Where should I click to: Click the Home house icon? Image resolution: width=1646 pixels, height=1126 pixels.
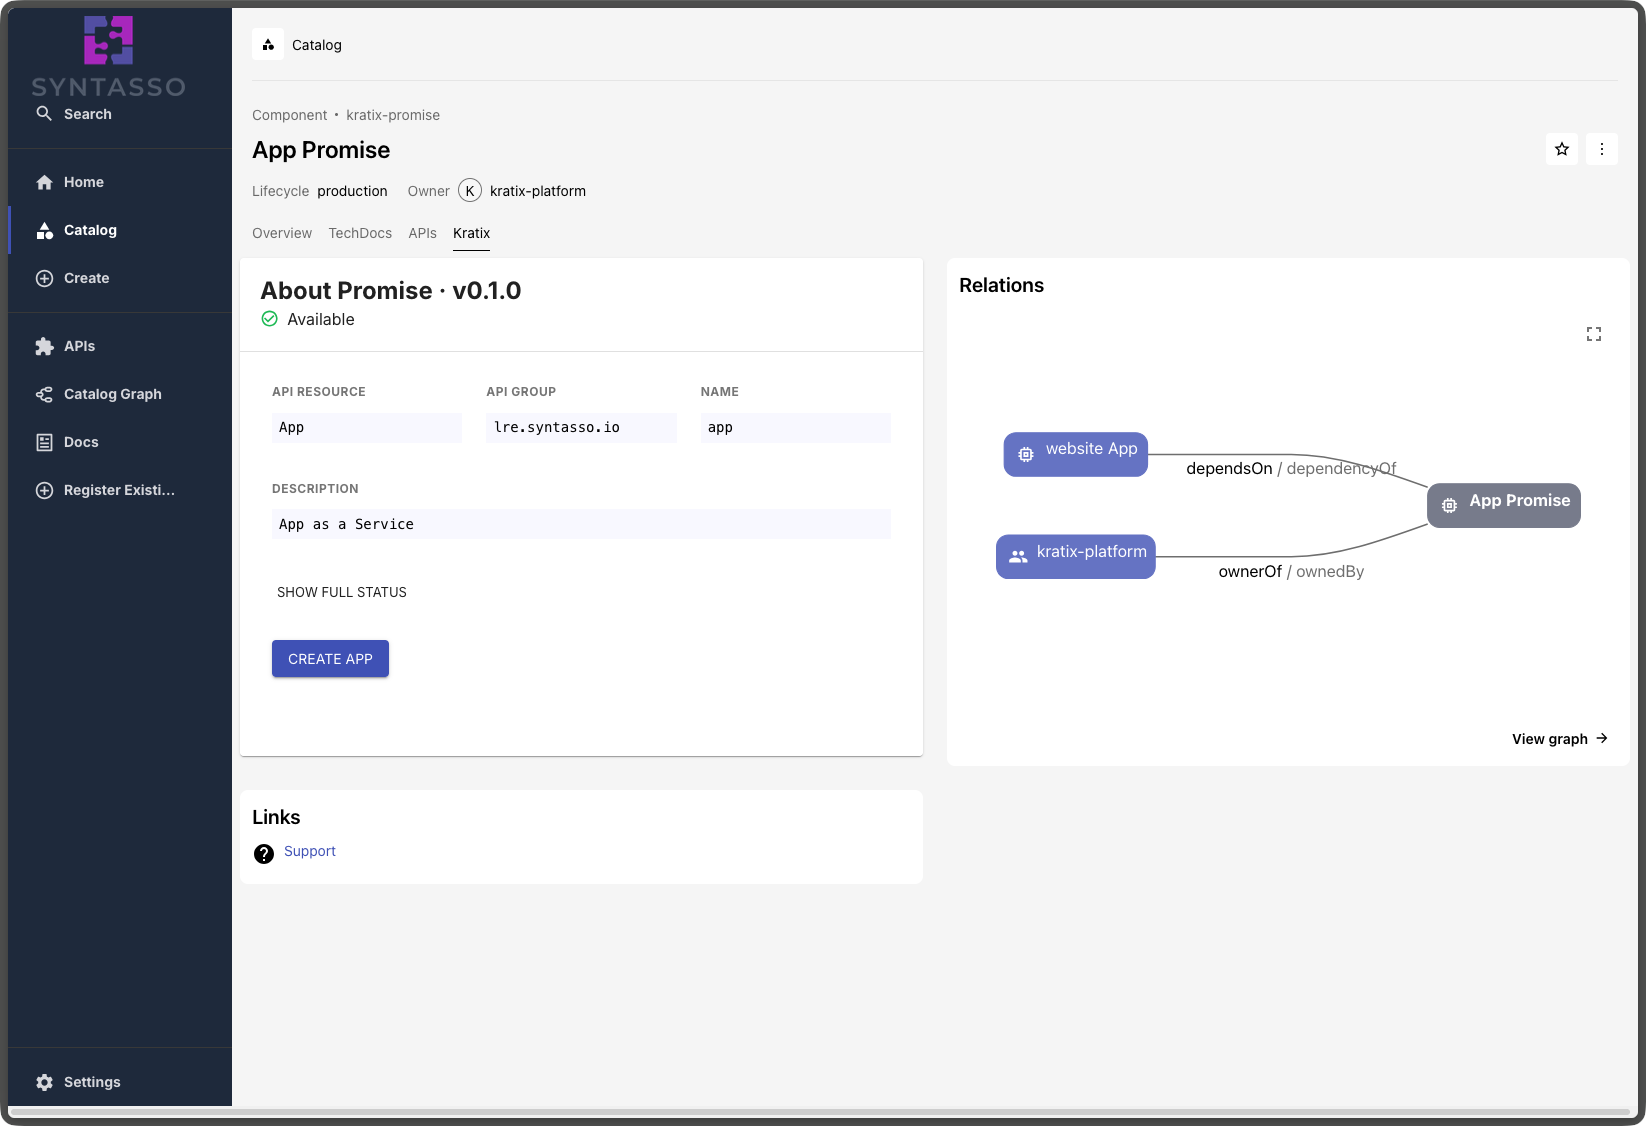tap(44, 182)
